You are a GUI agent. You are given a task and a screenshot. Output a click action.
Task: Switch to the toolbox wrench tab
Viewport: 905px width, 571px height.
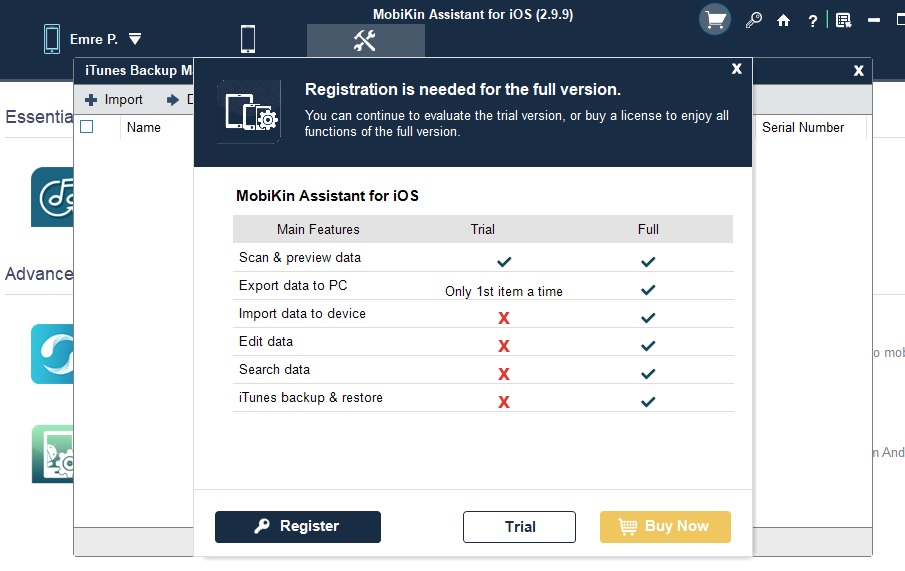[x=365, y=40]
